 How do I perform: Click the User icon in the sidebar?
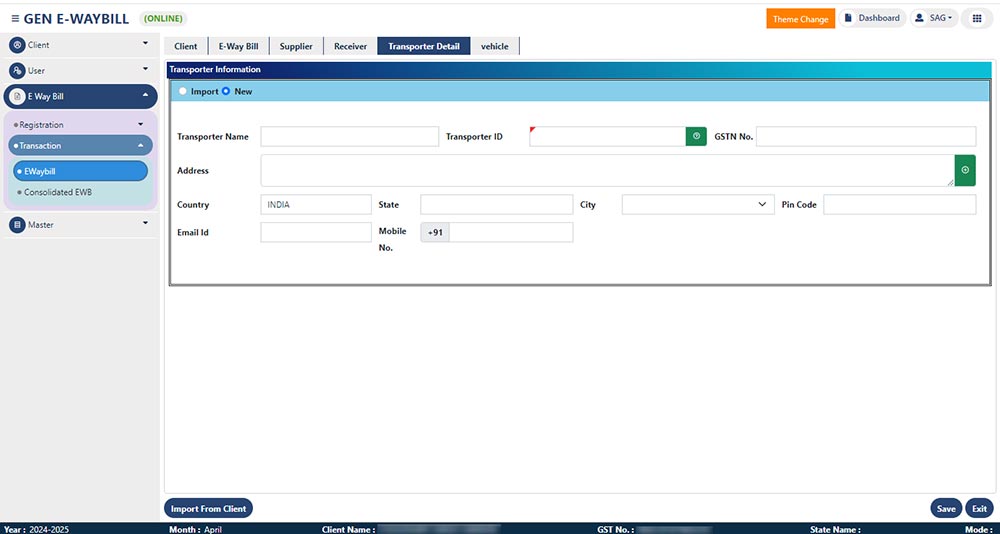click(17, 71)
